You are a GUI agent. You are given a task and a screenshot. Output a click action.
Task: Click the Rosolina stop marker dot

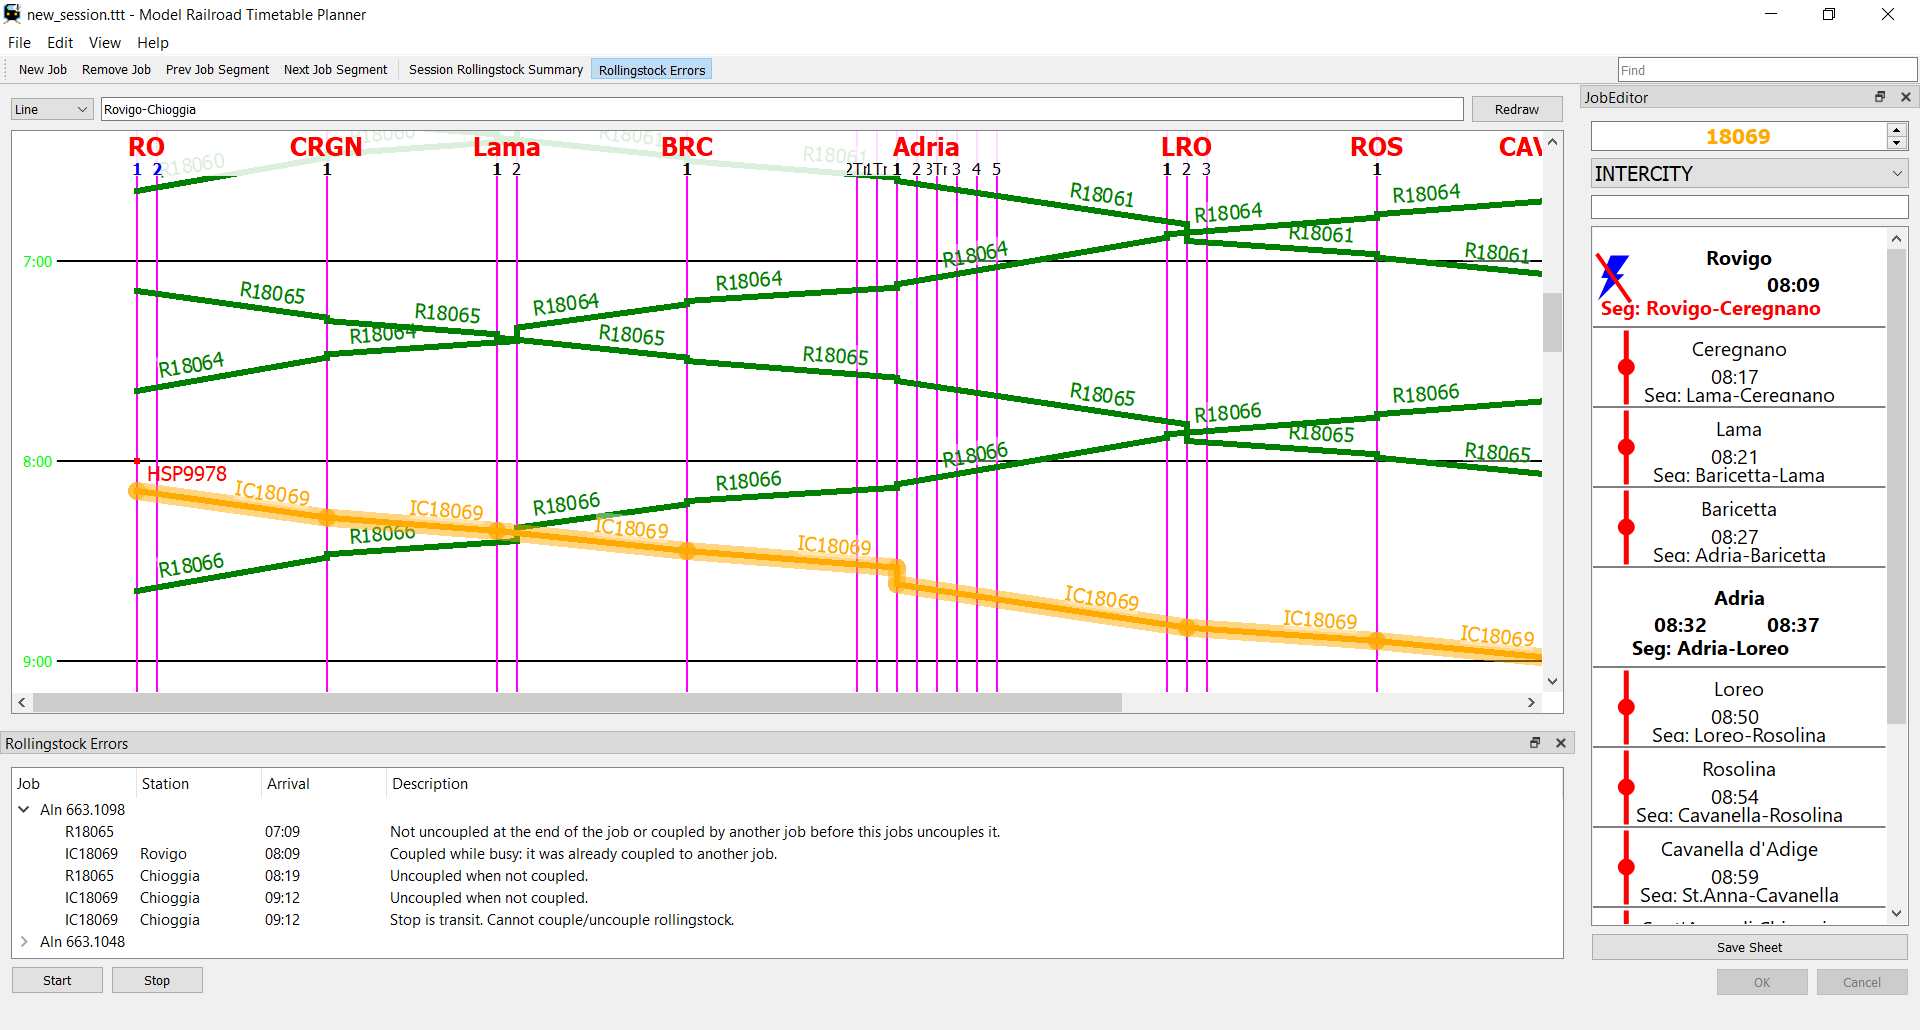[1627, 787]
